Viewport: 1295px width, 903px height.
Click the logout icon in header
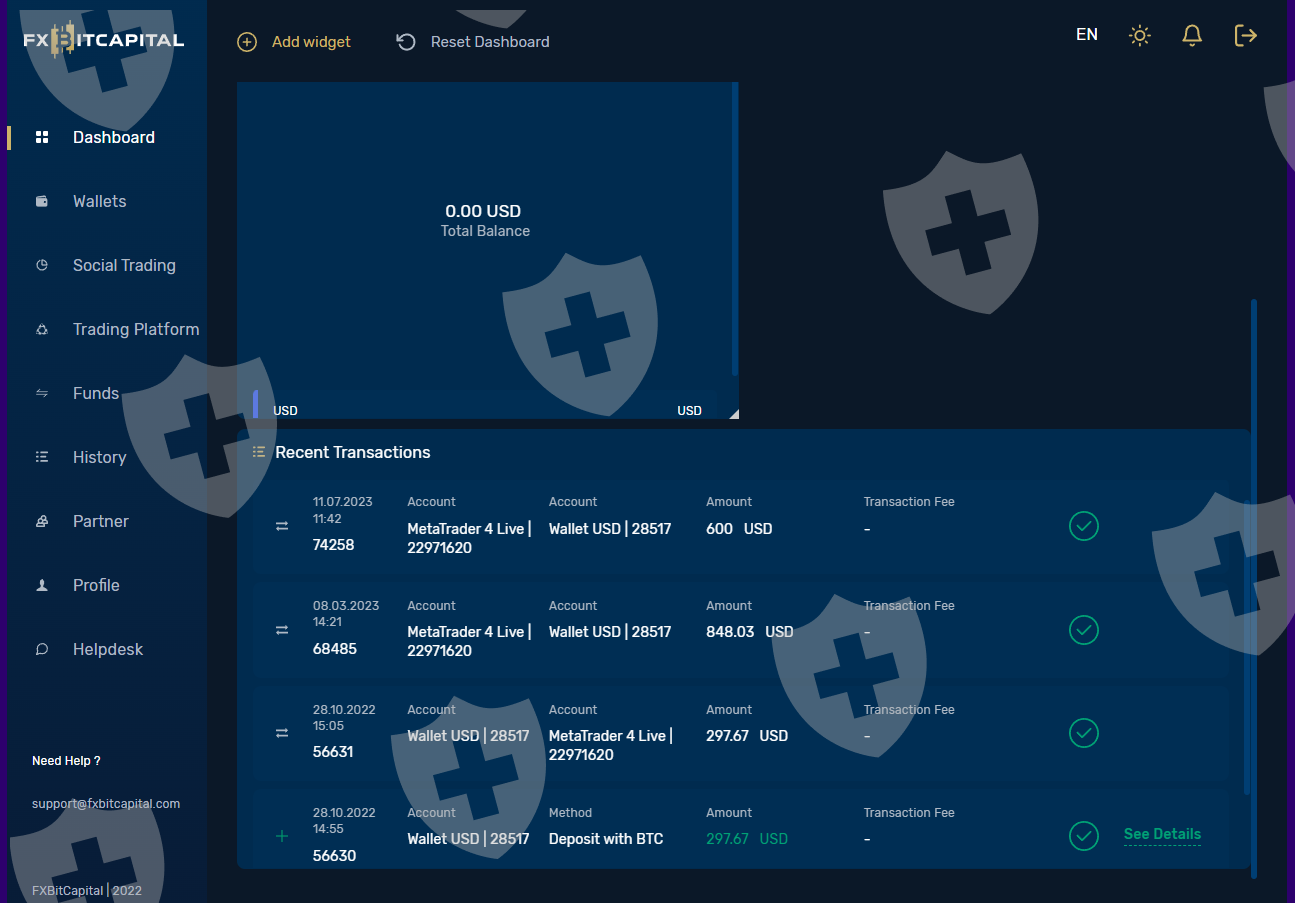coord(1245,36)
